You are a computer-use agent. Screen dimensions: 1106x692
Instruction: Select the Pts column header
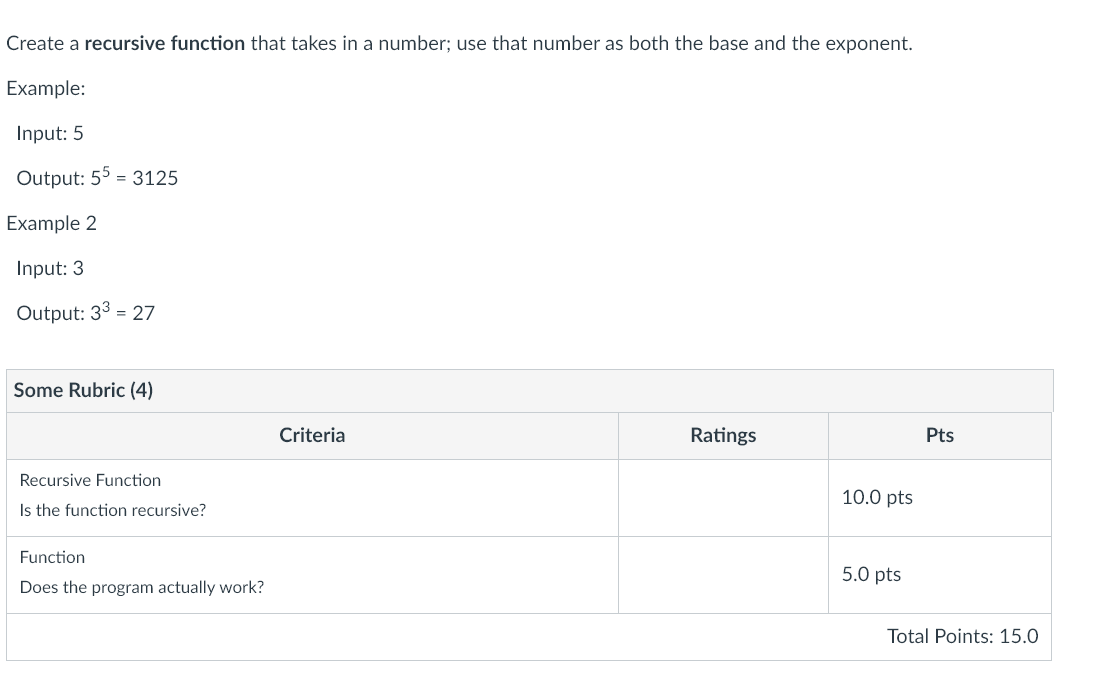tap(940, 436)
